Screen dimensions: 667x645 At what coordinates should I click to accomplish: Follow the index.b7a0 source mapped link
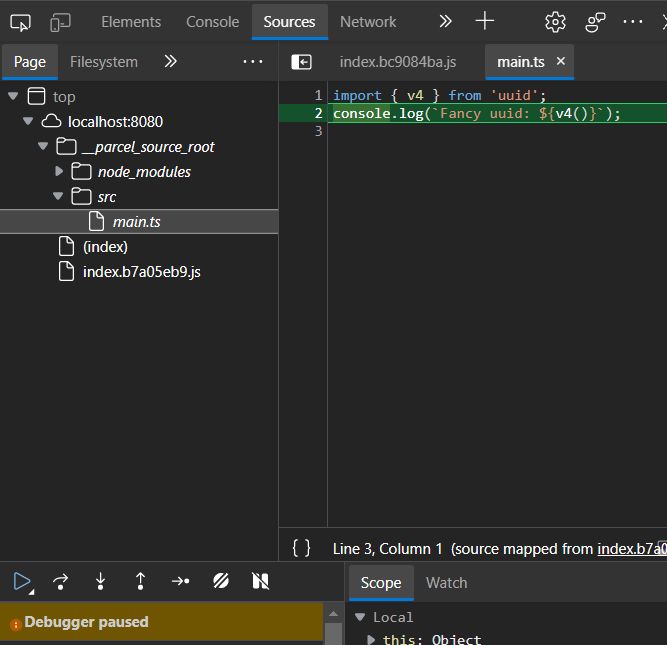point(632,549)
